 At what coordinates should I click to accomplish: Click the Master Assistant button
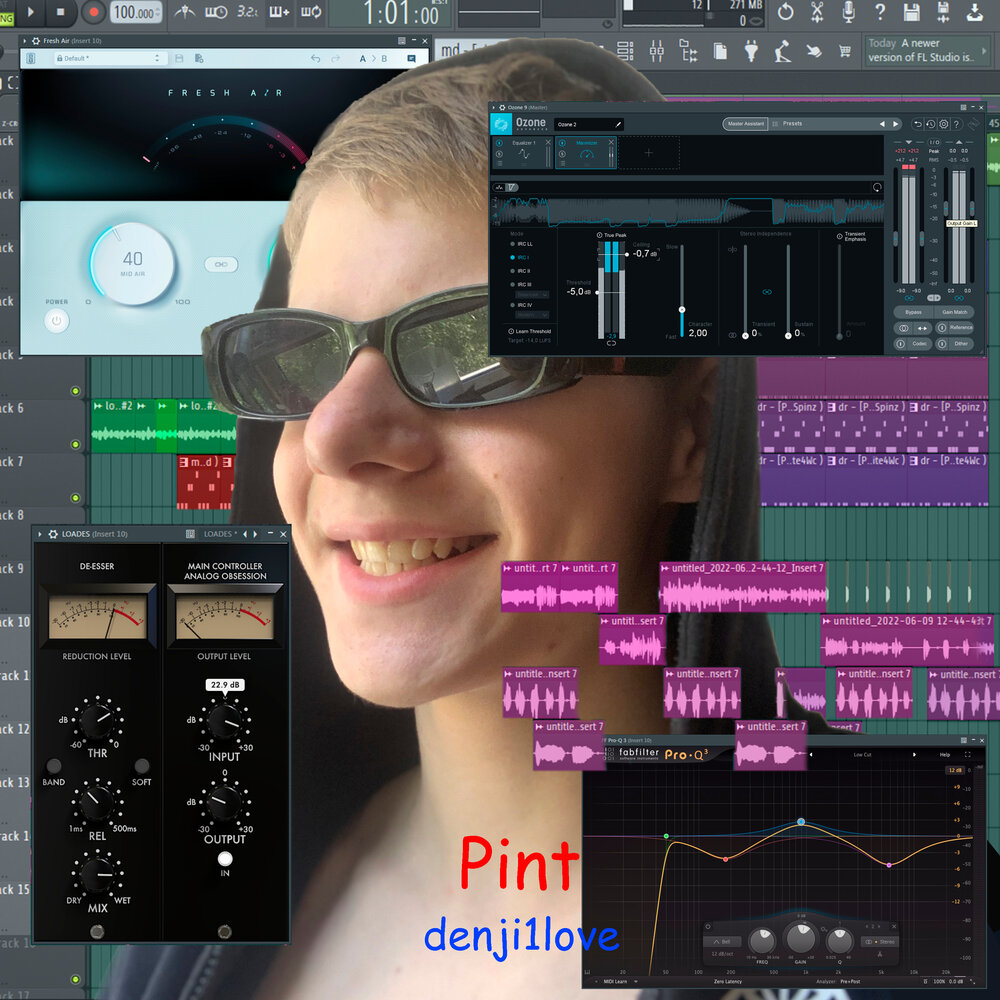coord(745,124)
